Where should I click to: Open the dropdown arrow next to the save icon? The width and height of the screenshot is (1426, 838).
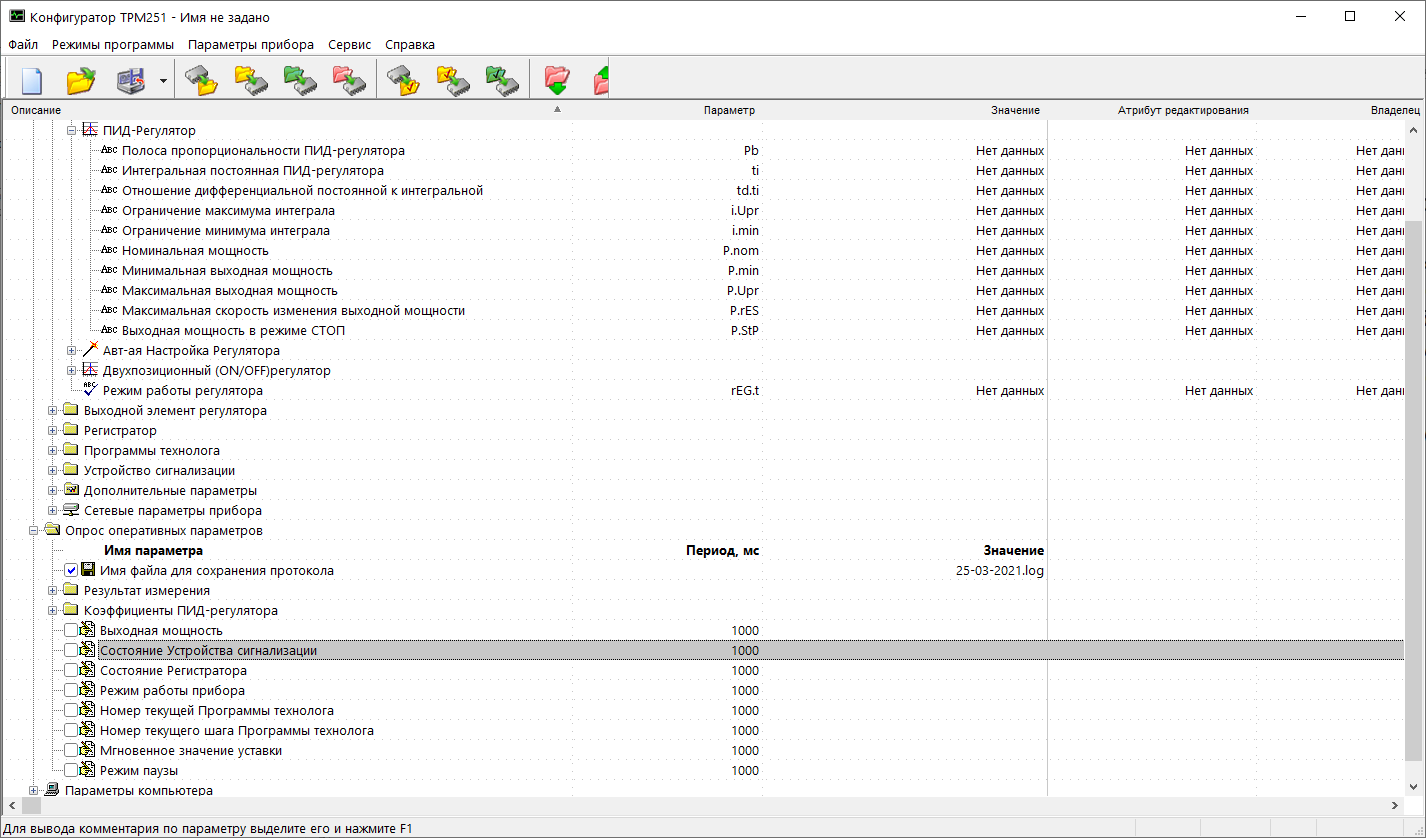click(163, 80)
